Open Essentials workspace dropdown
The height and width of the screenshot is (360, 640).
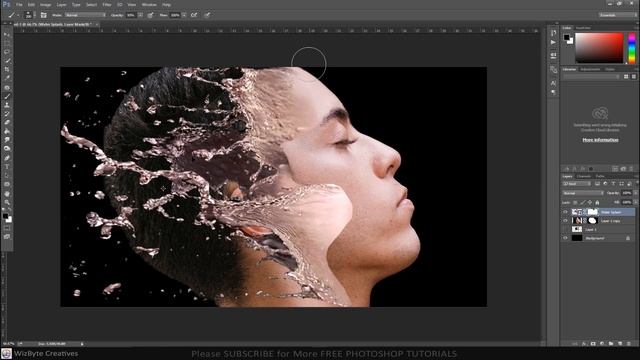618,15
